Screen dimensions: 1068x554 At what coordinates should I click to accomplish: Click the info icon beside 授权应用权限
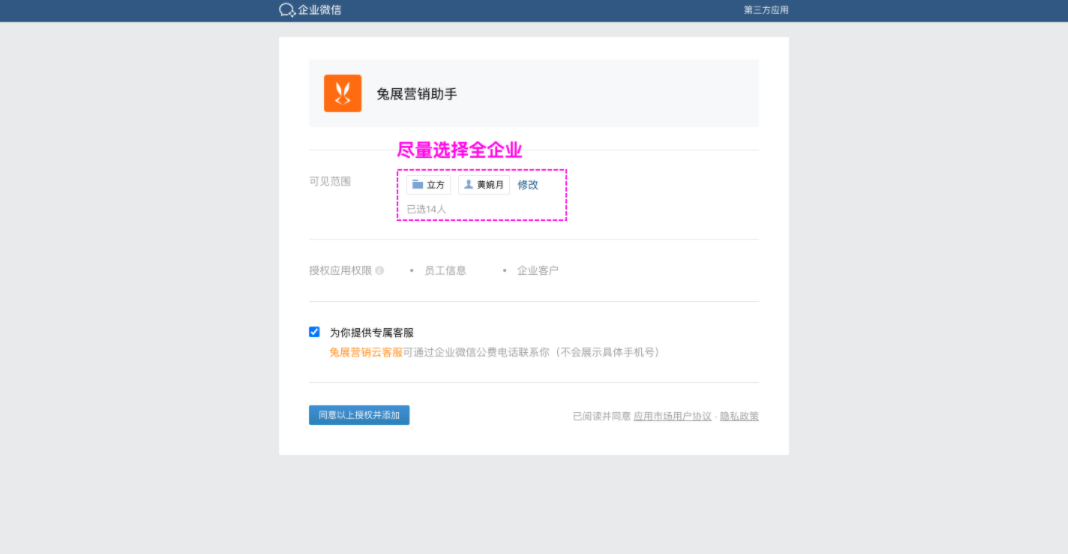click(x=379, y=271)
